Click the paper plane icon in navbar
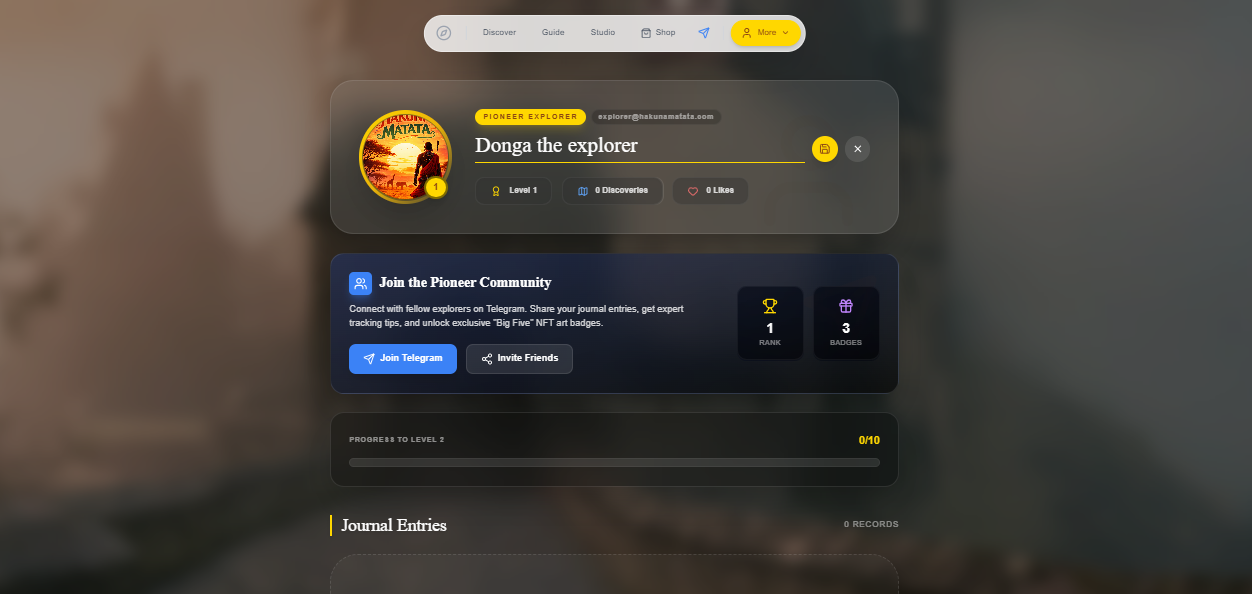The width and height of the screenshot is (1252, 594). coord(704,33)
